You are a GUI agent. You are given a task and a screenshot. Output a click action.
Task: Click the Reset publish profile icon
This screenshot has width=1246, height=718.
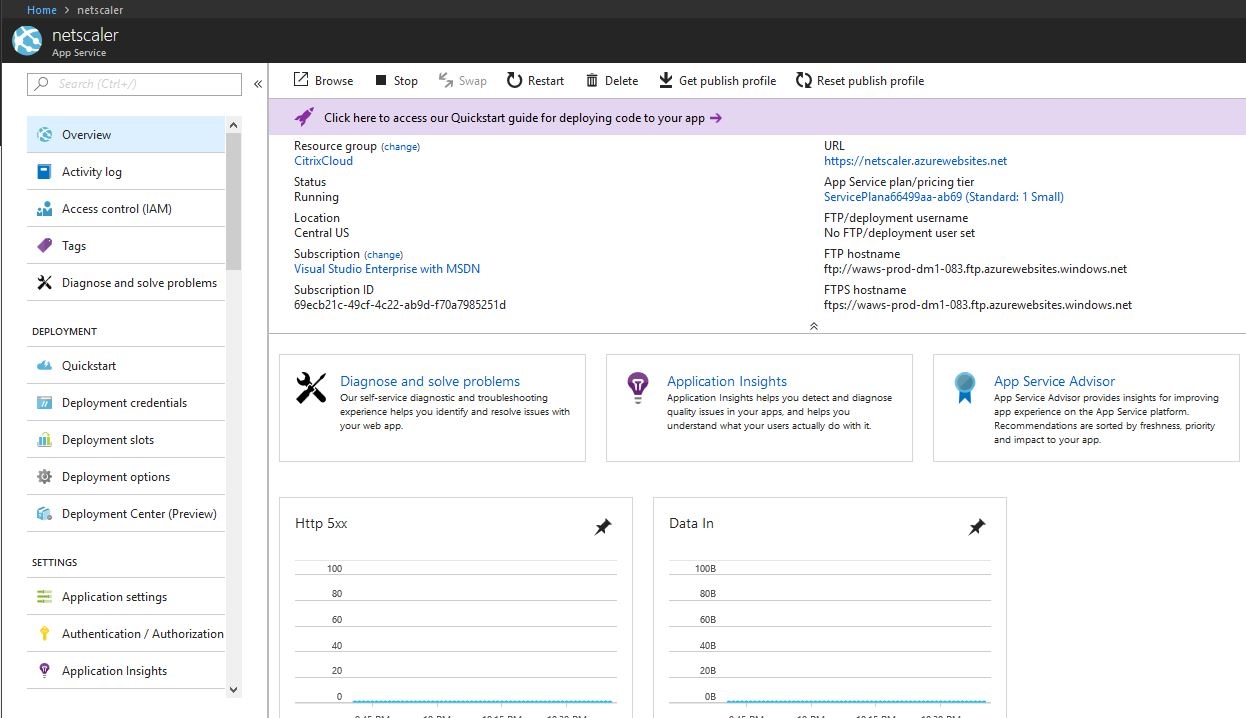point(803,80)
